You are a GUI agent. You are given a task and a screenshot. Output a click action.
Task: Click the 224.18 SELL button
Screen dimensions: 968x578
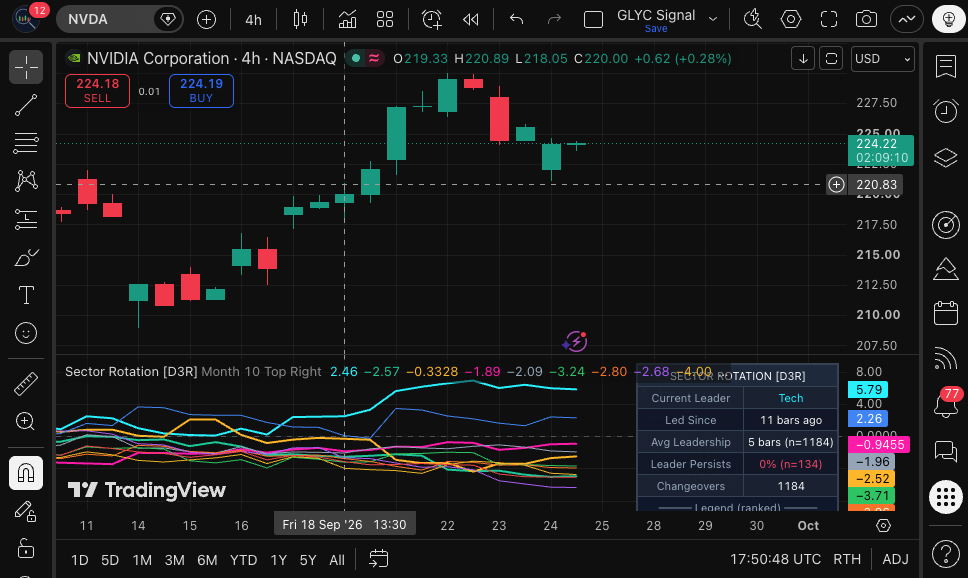(98, 91)
